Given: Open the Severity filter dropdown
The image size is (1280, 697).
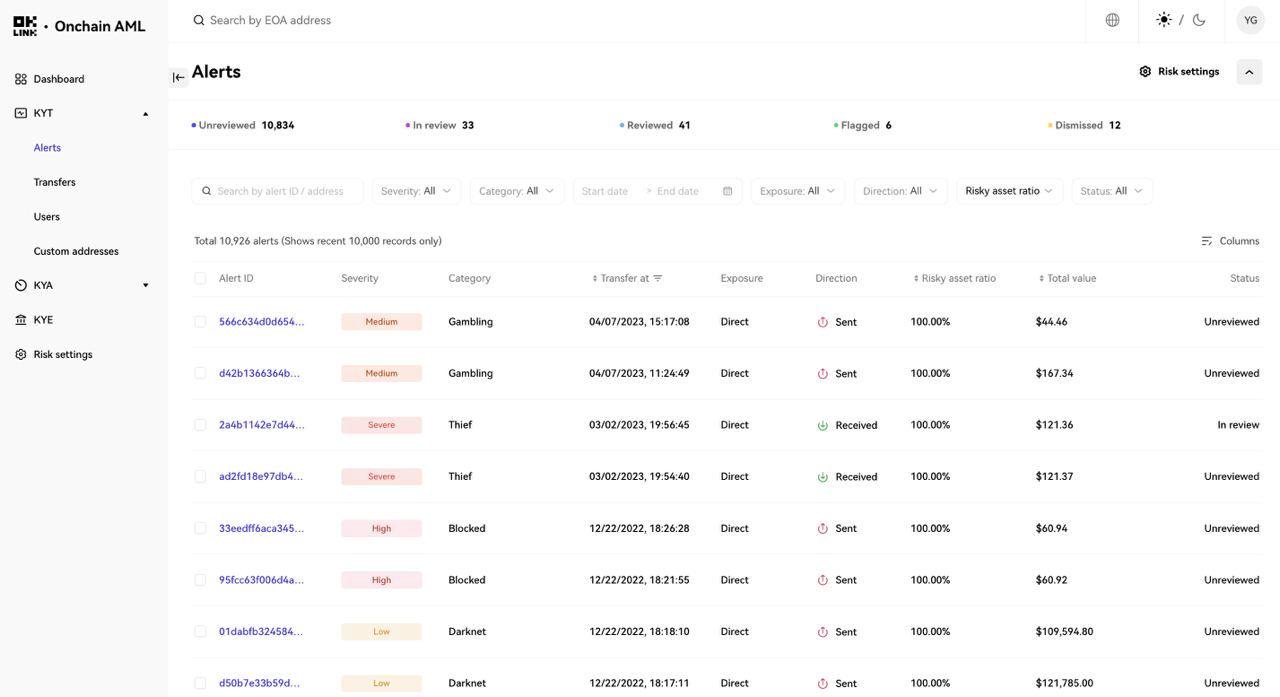Looking at the screenshot, I should (x=416, y=191).
